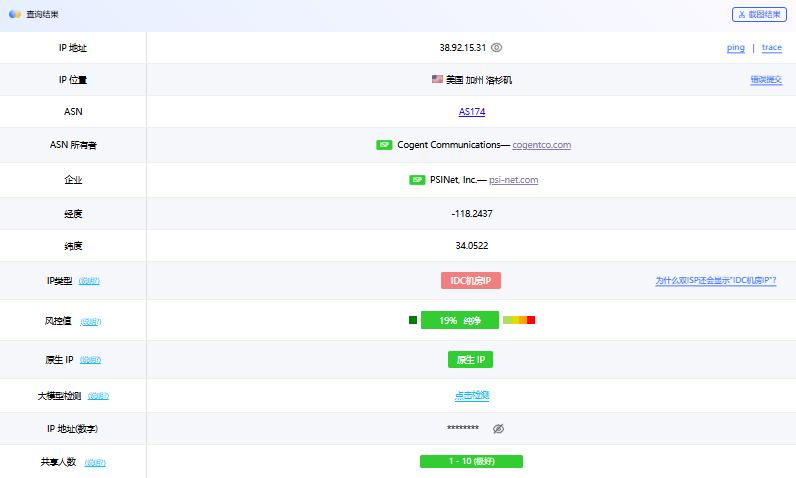This screenshot has height=478, width=796.
Task: Click the red IDC机房IP badge
Action: point(470,281)
